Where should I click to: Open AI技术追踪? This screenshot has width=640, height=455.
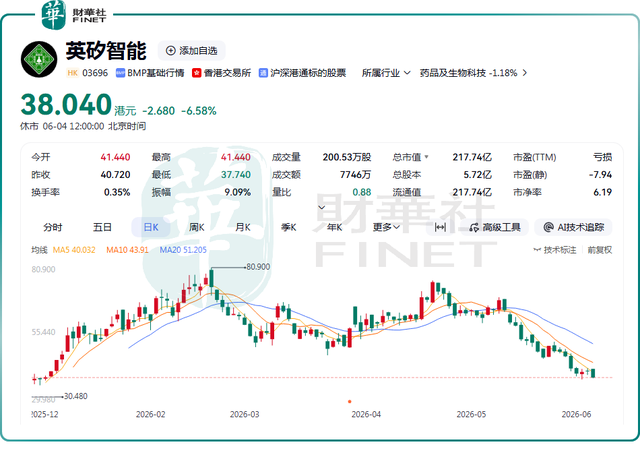573,227
